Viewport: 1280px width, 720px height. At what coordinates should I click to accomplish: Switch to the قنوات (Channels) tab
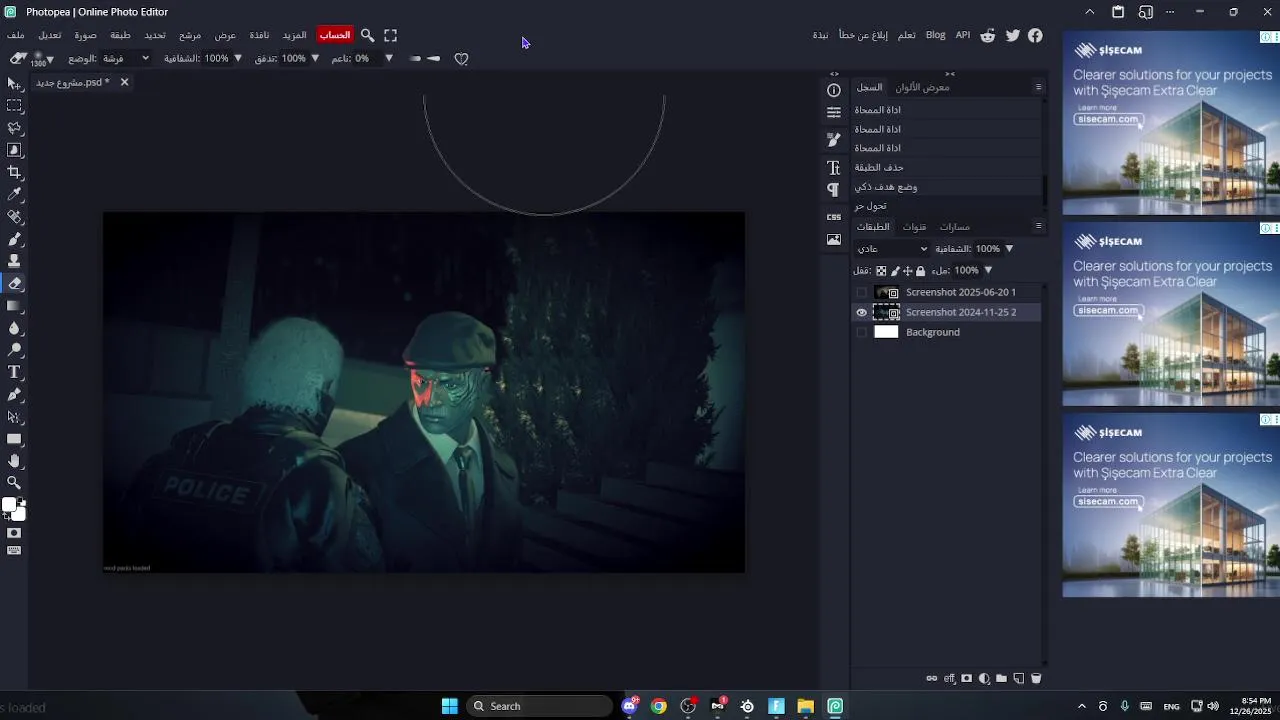[914, 227]
